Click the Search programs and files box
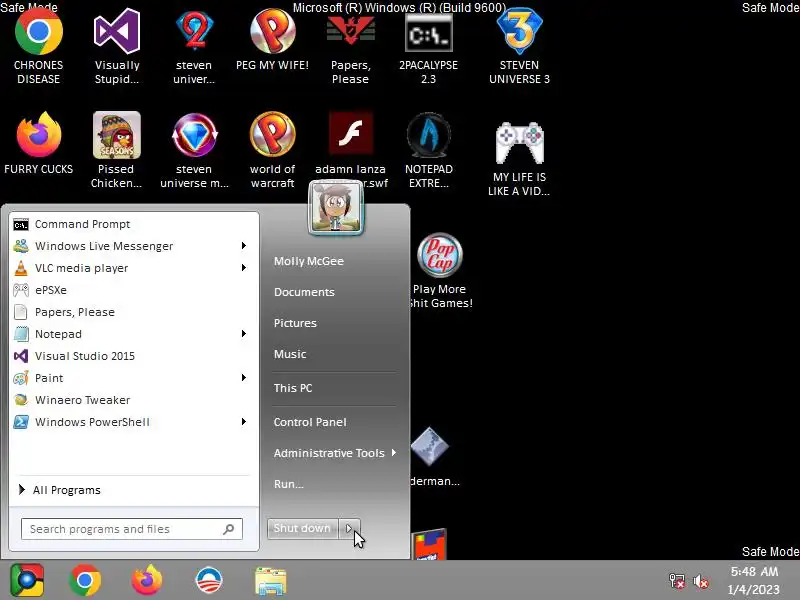Image resolution: width=800 pixels, height=600 pixels. tap(132, 529)
